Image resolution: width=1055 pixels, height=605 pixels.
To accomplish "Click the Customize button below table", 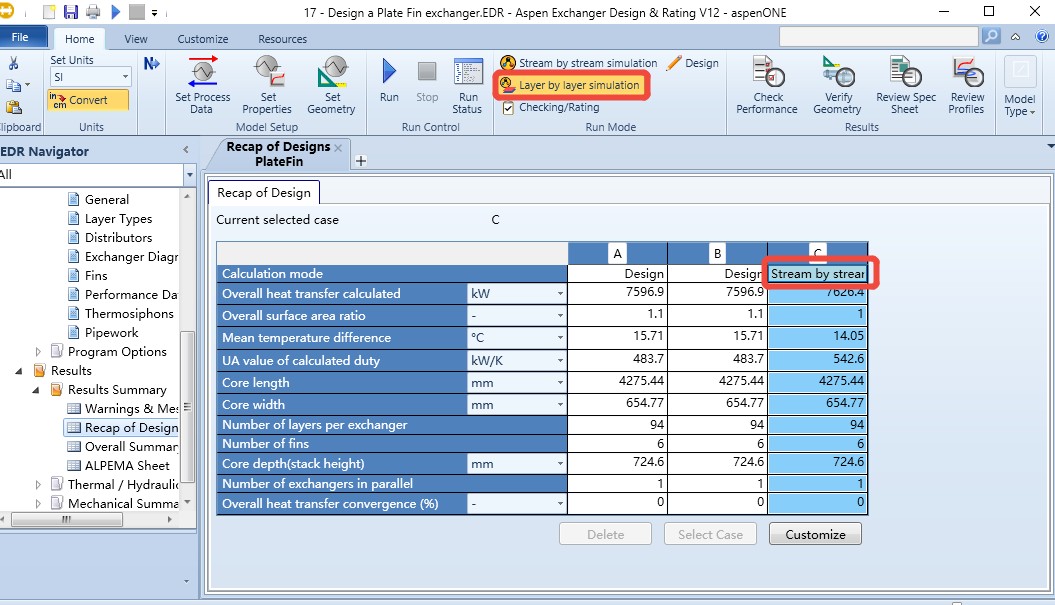I will [x=815, y=534].
